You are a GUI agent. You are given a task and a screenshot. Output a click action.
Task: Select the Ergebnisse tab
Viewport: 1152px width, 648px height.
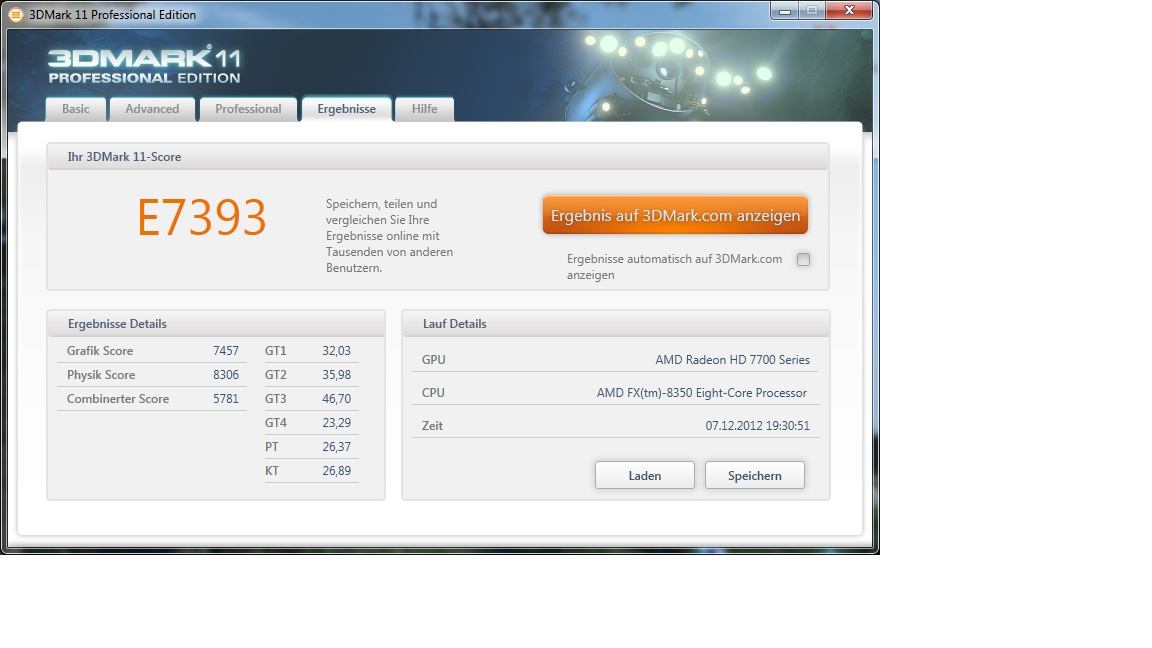coord(347,109)
